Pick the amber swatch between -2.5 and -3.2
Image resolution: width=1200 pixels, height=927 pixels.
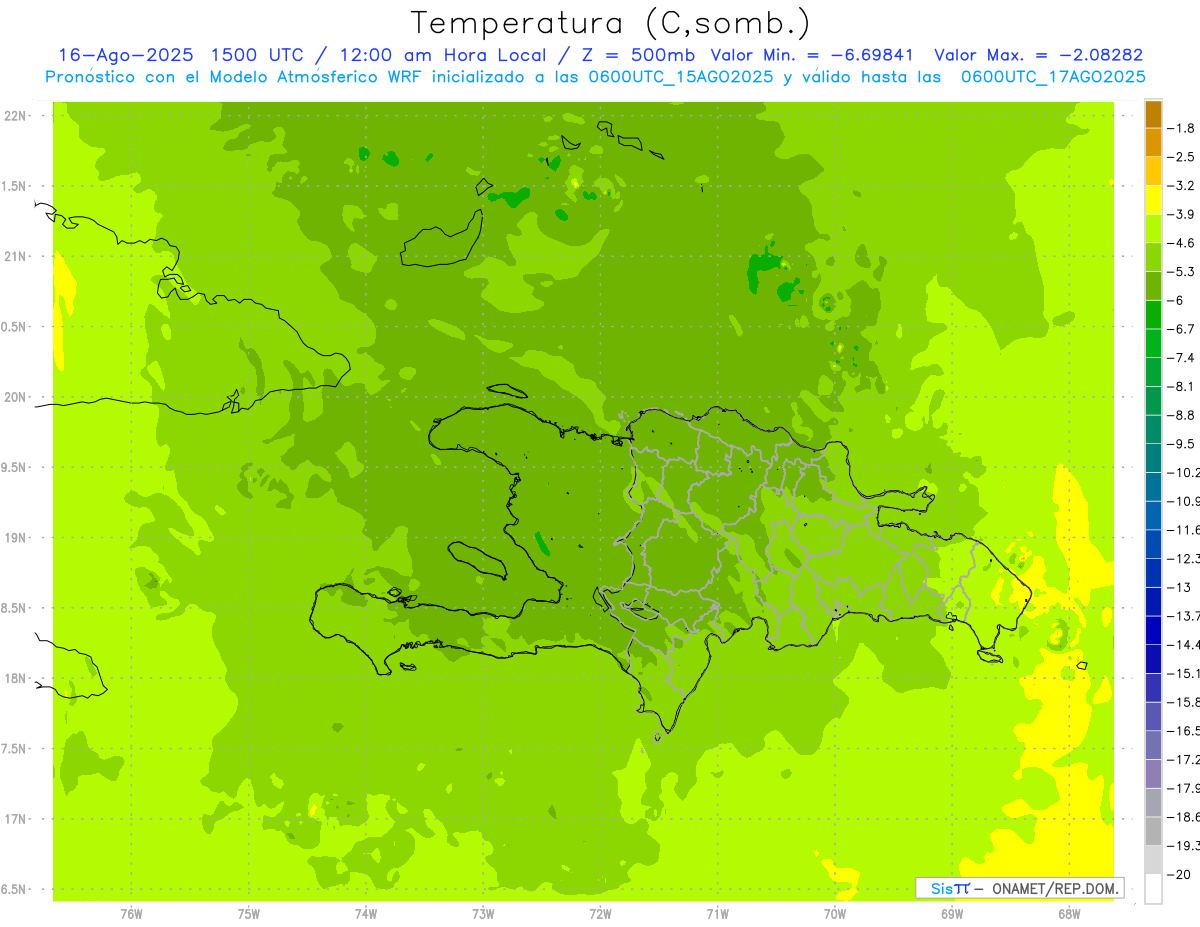pos(1153,171)
